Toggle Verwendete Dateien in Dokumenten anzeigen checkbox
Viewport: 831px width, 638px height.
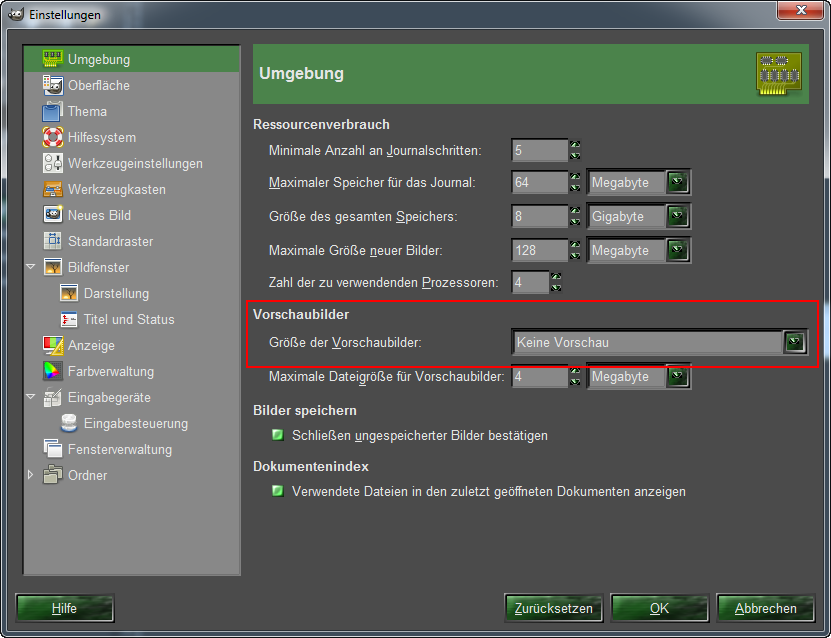(x=278, y=492)
